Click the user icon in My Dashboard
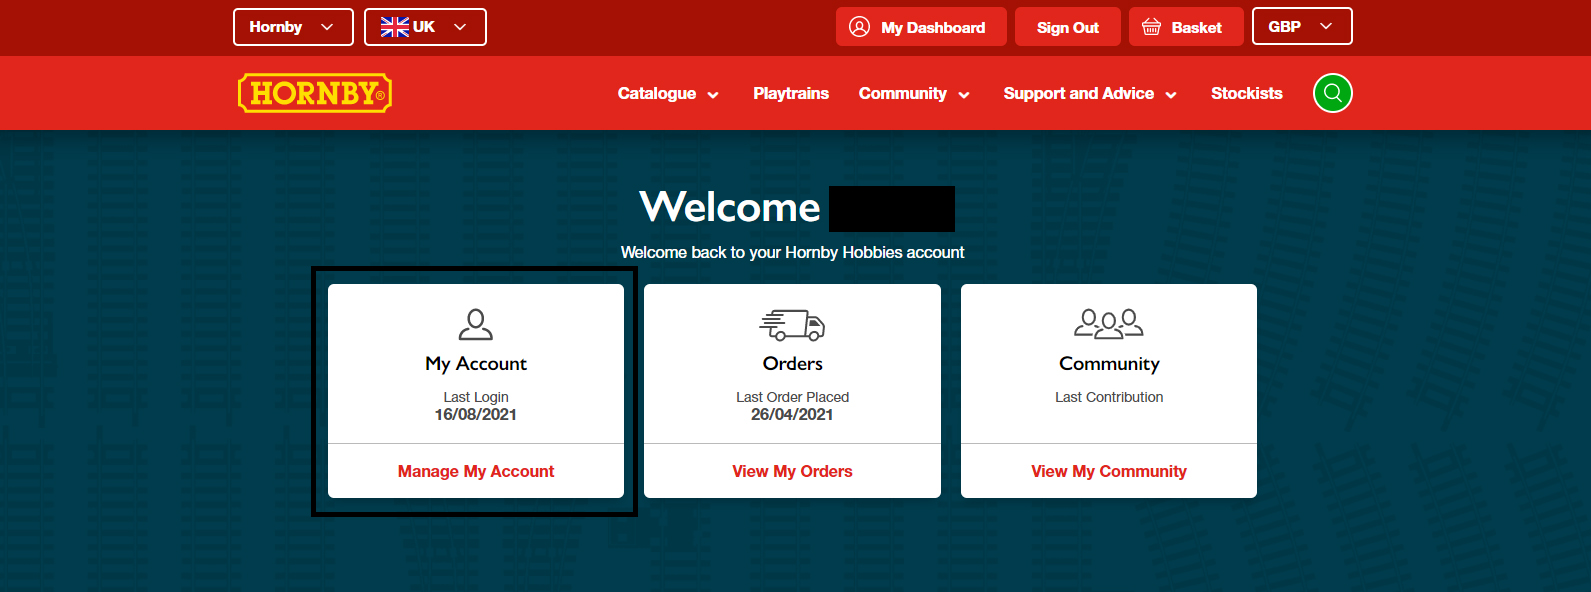1591x592 pixels. pyautogui.click(x=859, y=27)
